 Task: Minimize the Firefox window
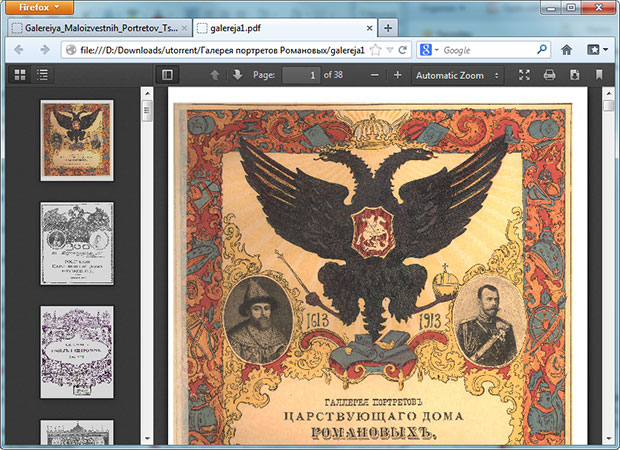pyautogui.click(x=551, y=8)
